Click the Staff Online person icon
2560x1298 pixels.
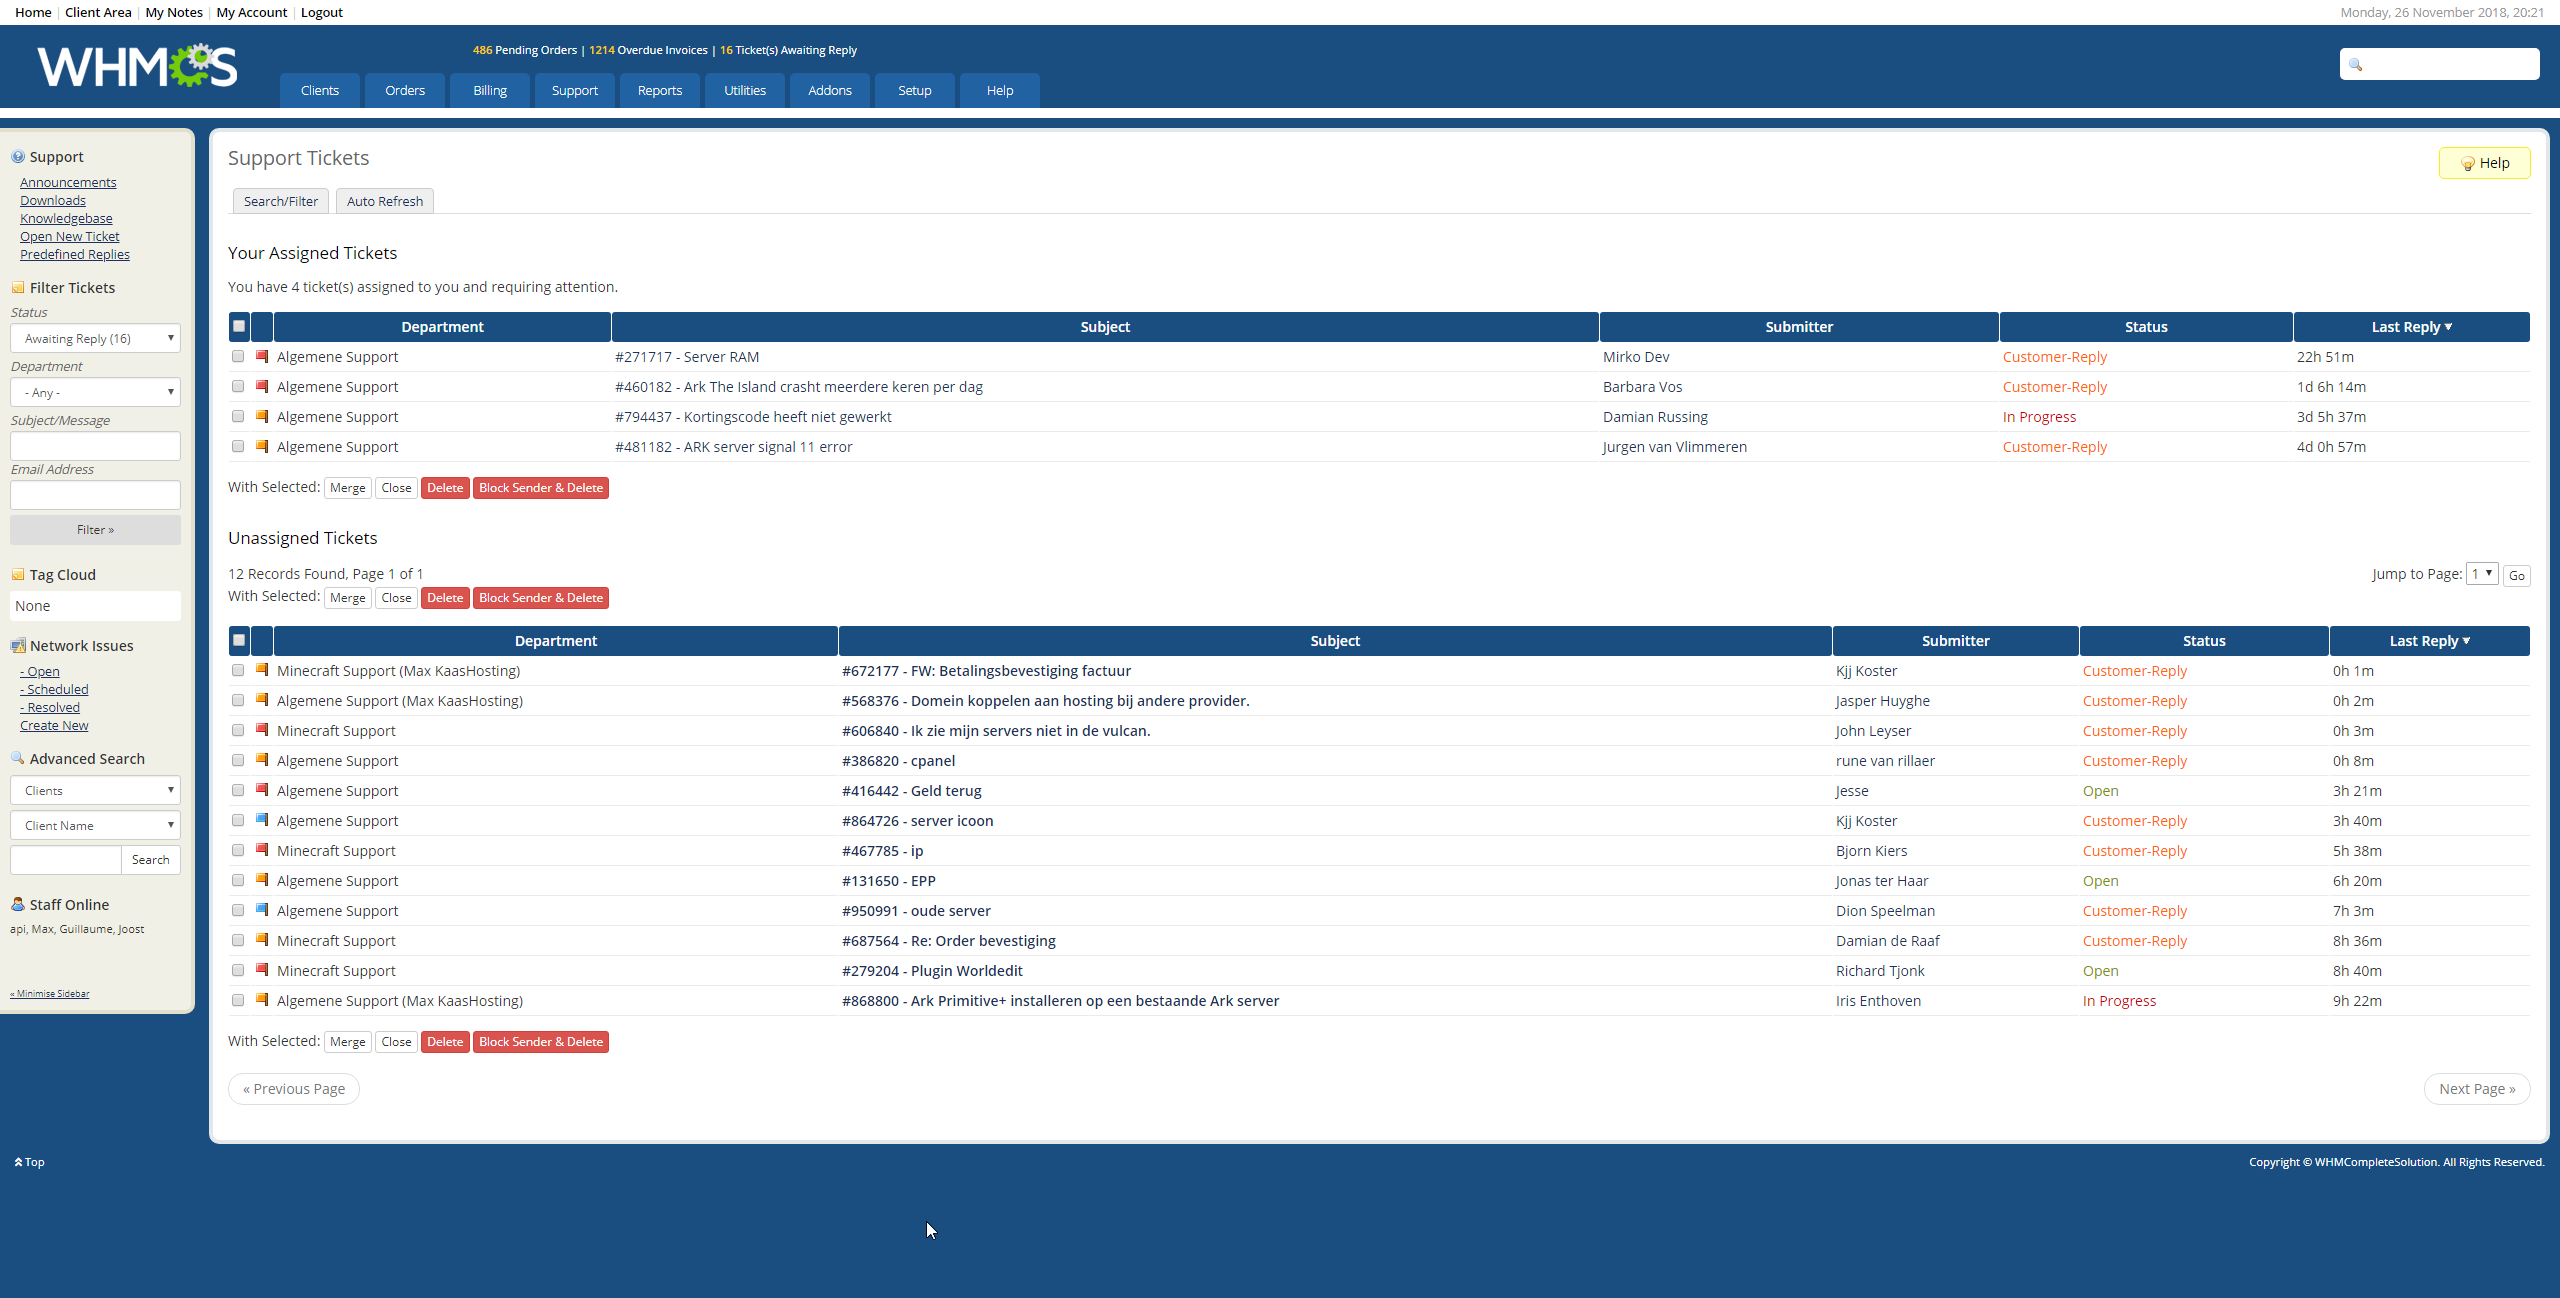point(18,904)
